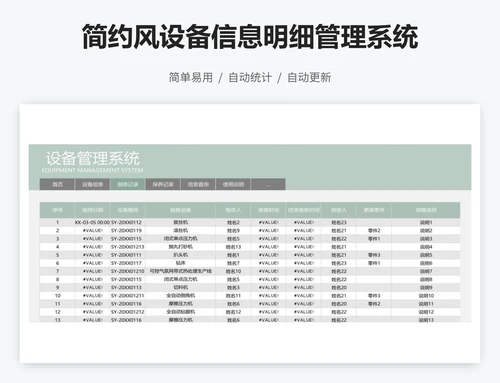This screenshot has height=383, width=500.
Task: Click the "..." navigation tab
Action: coord(268,184)
